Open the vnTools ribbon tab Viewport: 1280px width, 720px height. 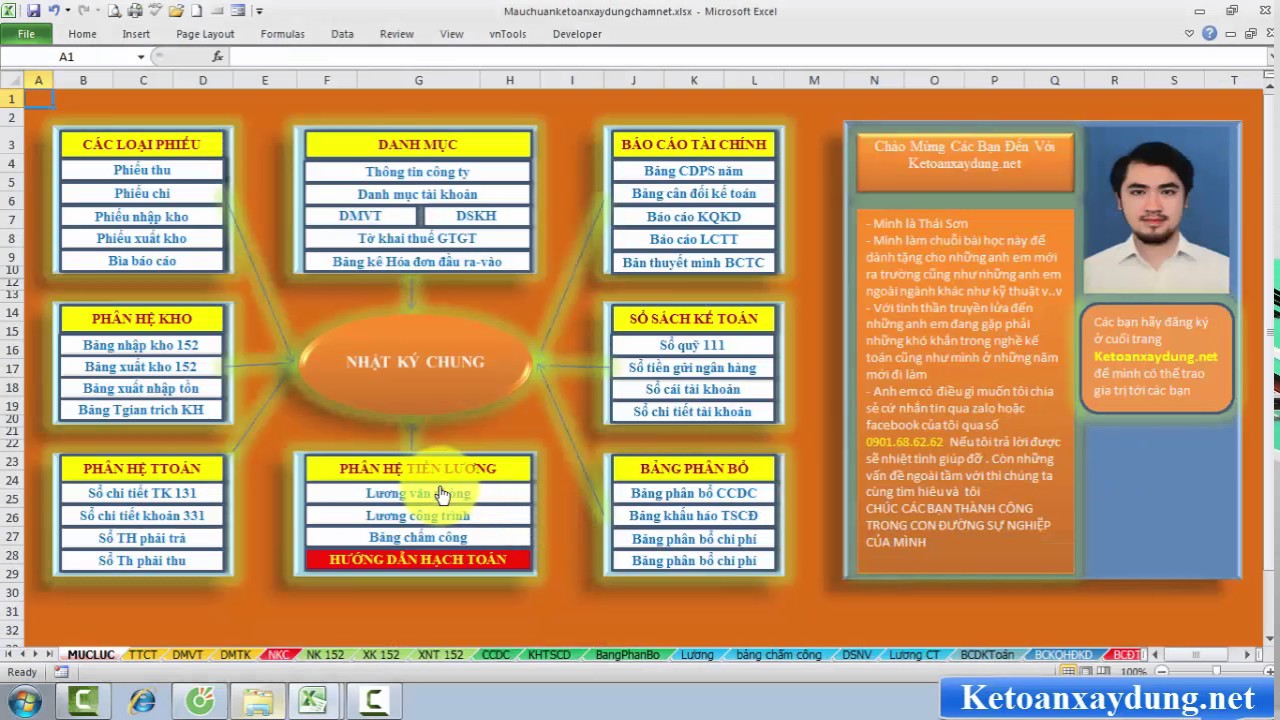click(508, 34)
